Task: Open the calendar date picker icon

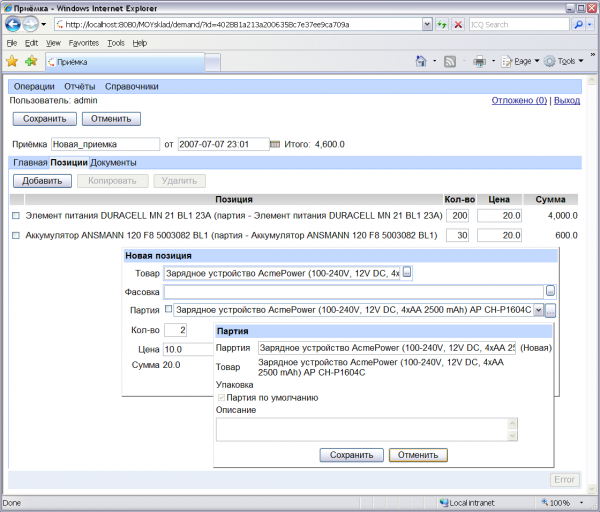Action: coord(276,144)
